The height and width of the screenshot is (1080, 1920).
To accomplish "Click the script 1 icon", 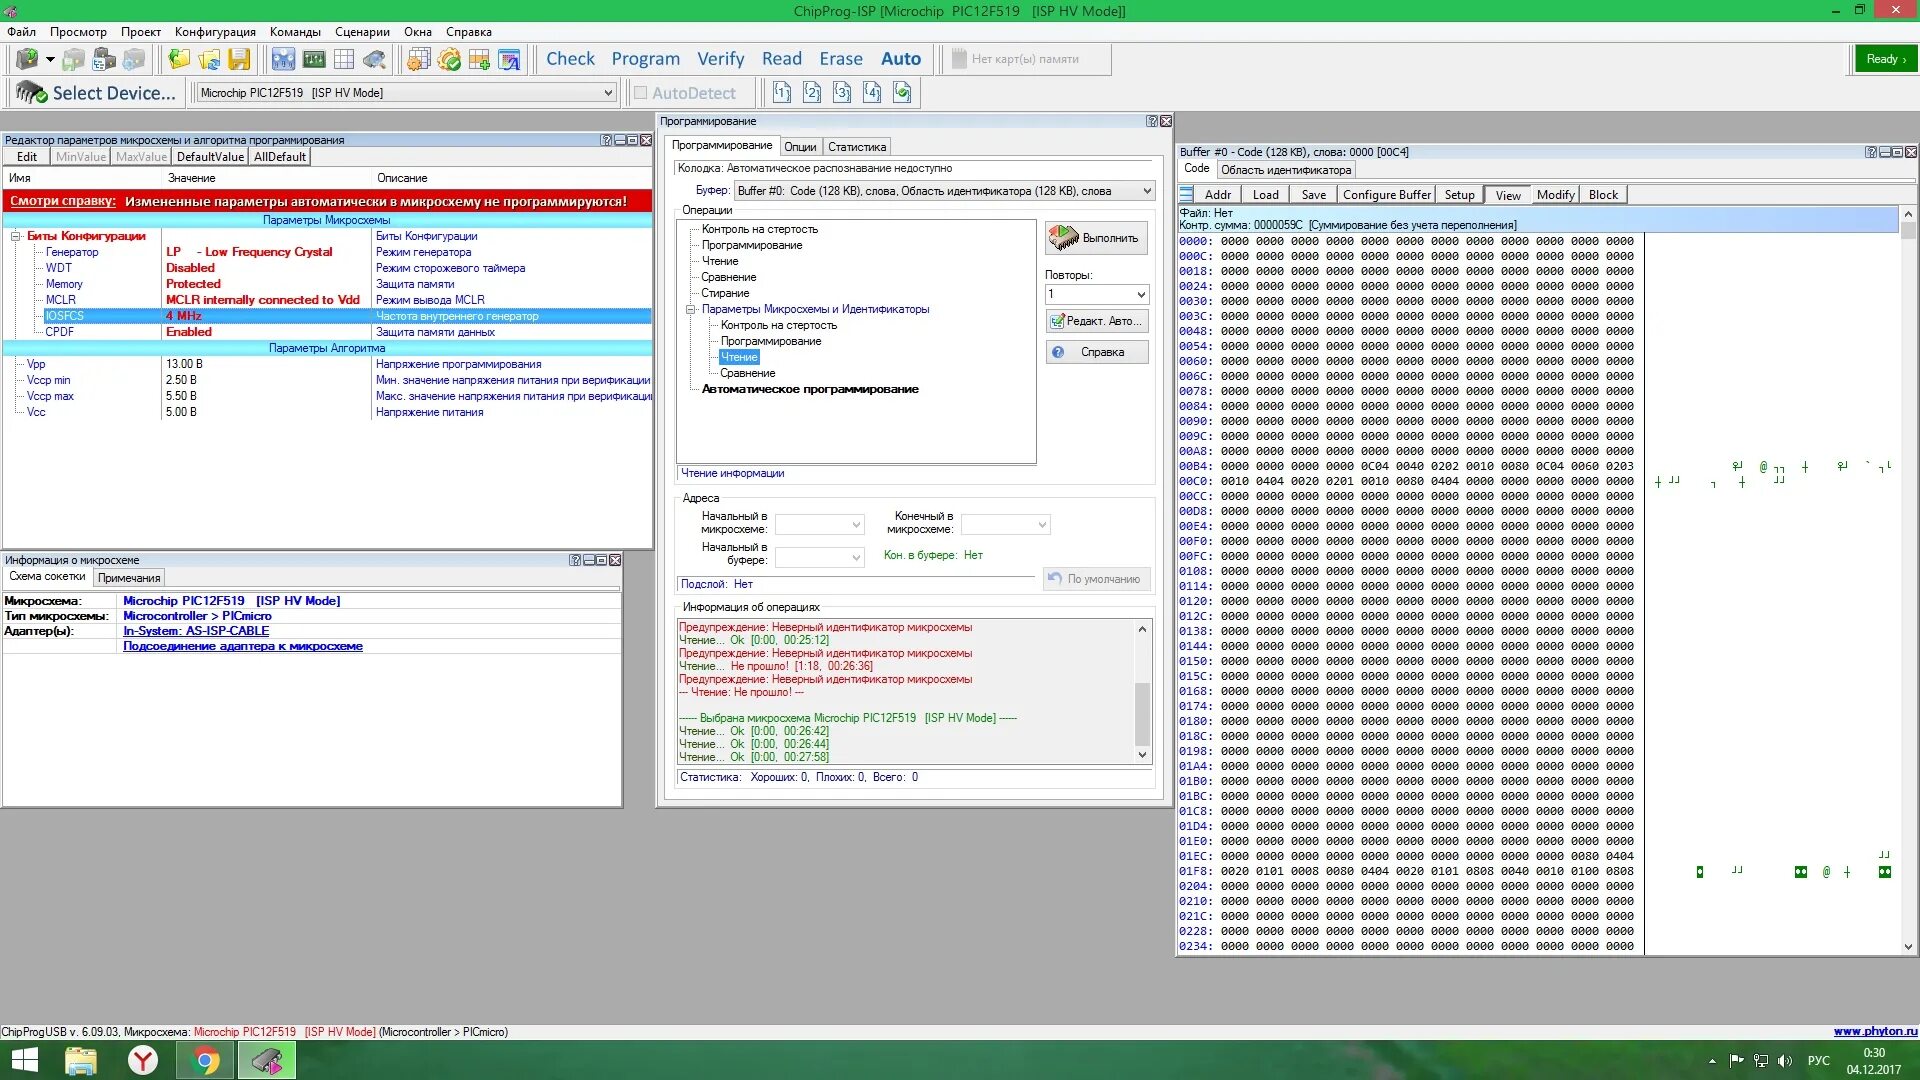I will [782, 93].
